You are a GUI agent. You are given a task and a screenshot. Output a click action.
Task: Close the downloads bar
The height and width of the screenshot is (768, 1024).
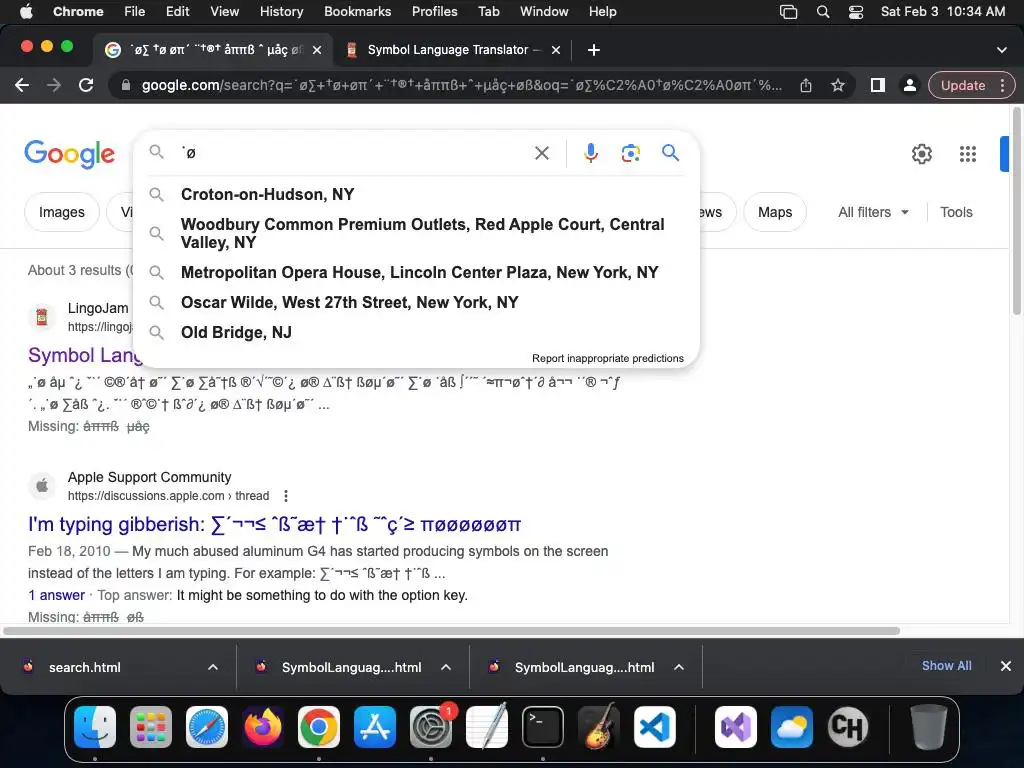(1005, 665)
